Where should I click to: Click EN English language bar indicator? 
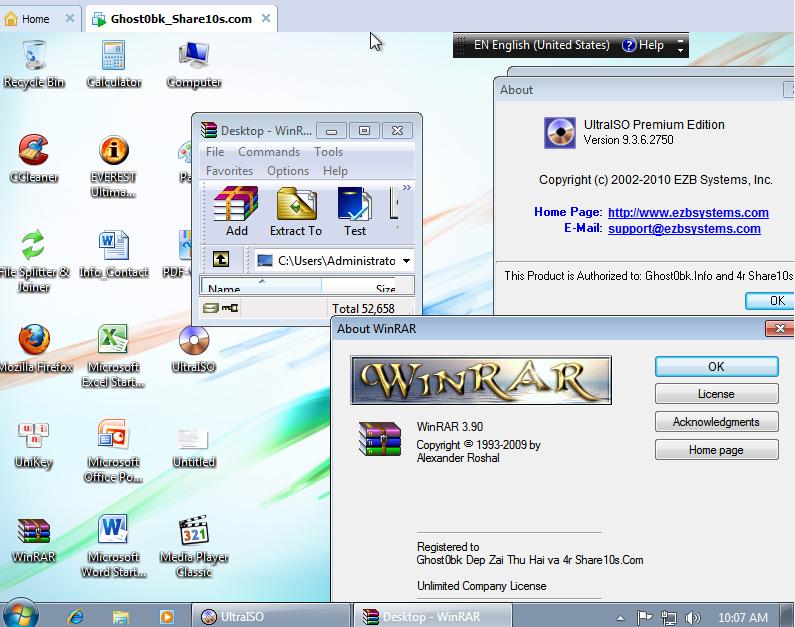(x=541, y=45)
